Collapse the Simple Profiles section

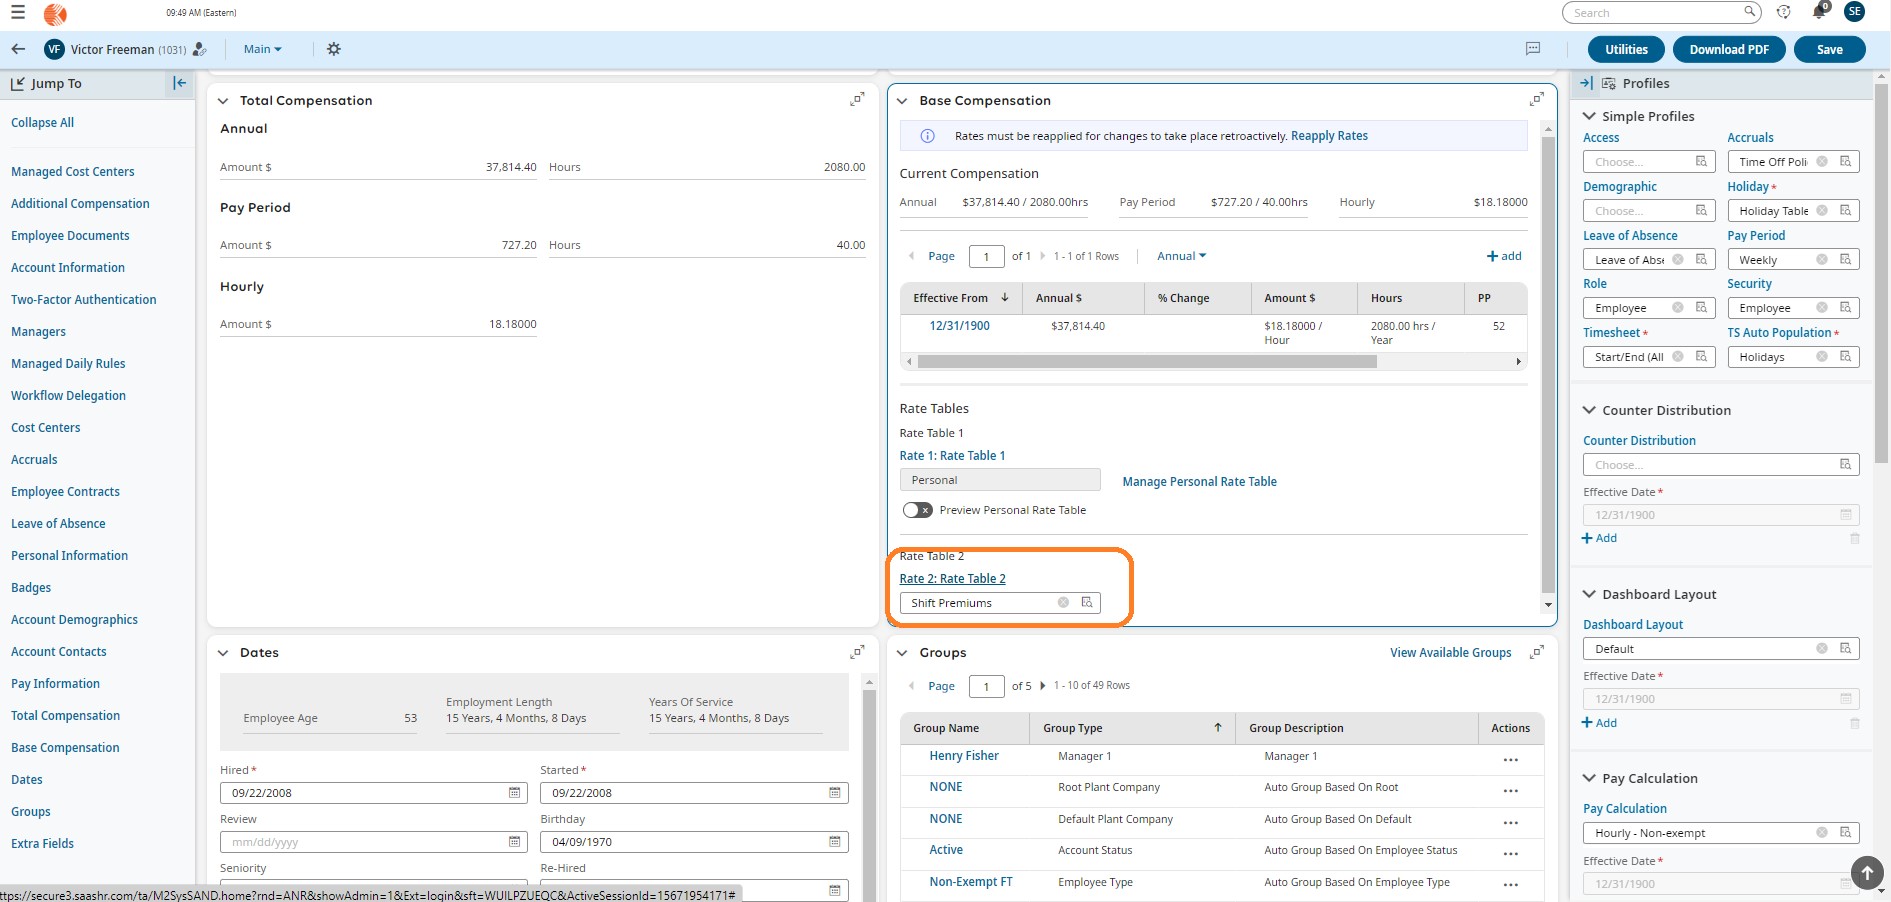point(1589,116)
